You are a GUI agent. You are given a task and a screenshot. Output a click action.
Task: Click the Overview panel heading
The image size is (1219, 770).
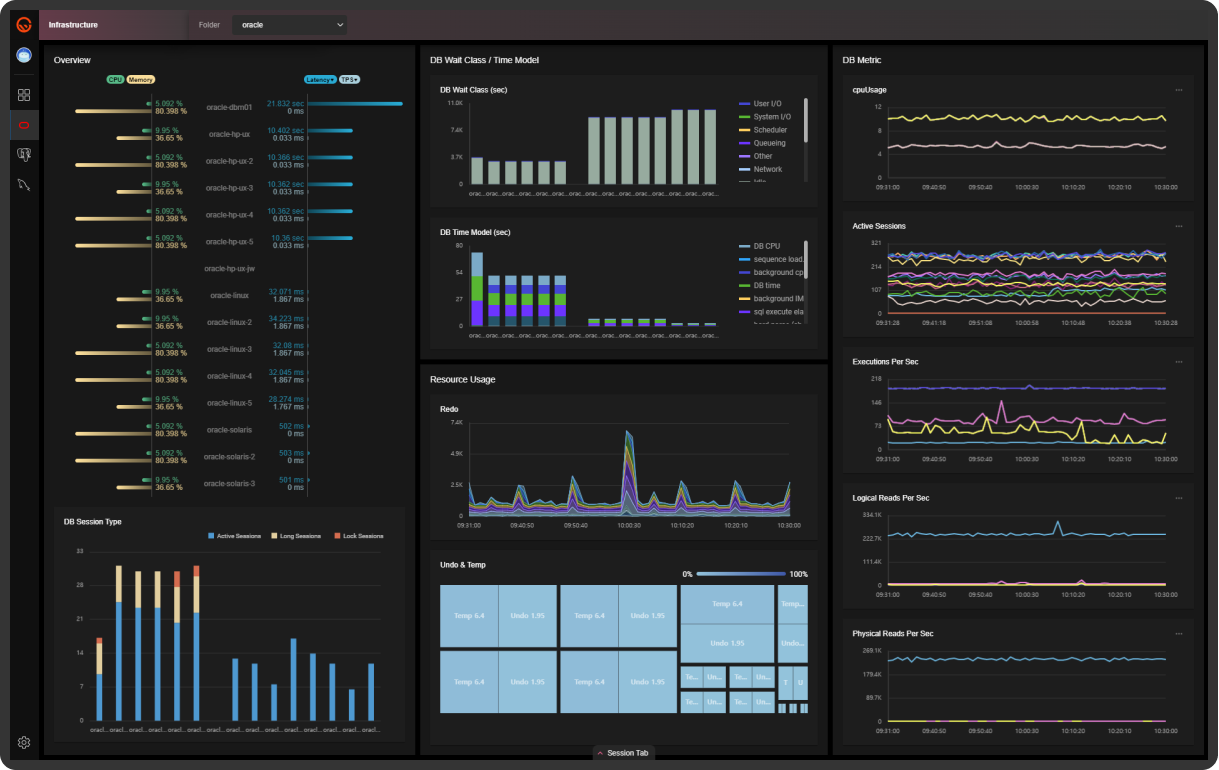[72, 60]
